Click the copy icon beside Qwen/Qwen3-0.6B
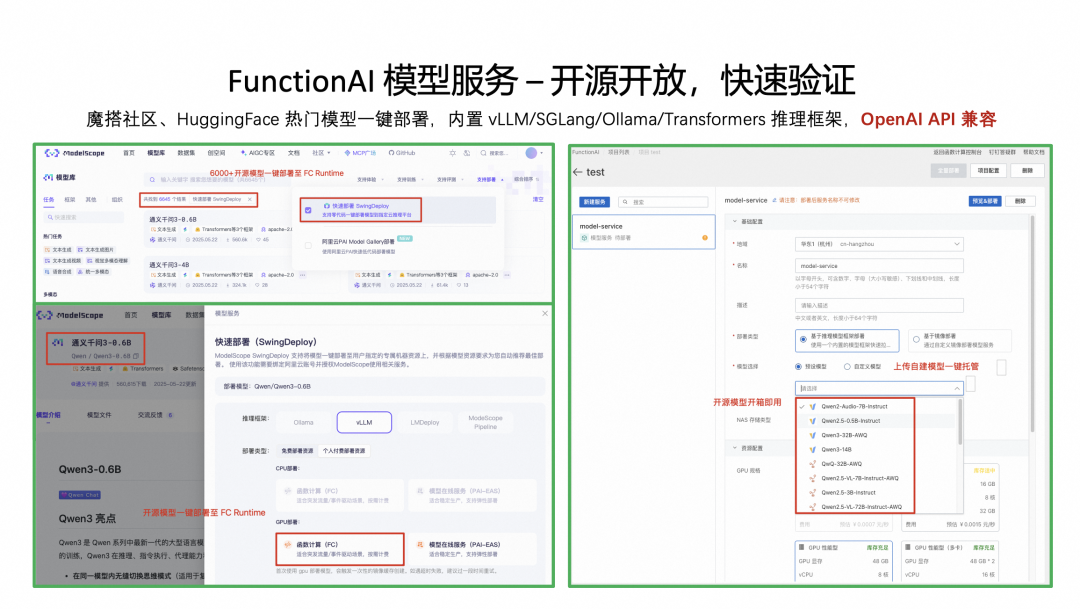1080x609 pixels. point(136,356)
